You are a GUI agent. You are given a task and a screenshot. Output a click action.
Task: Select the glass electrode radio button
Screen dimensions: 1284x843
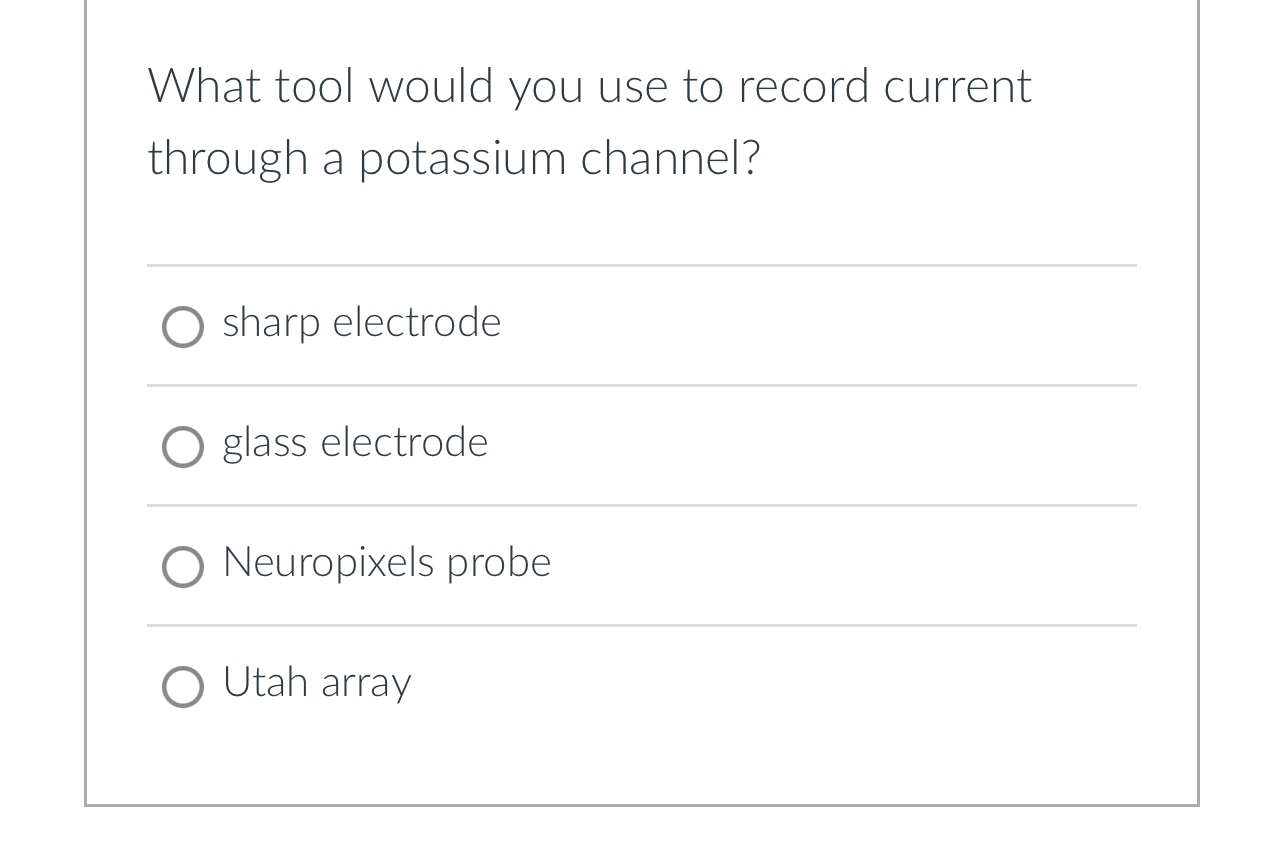(183, 447)
